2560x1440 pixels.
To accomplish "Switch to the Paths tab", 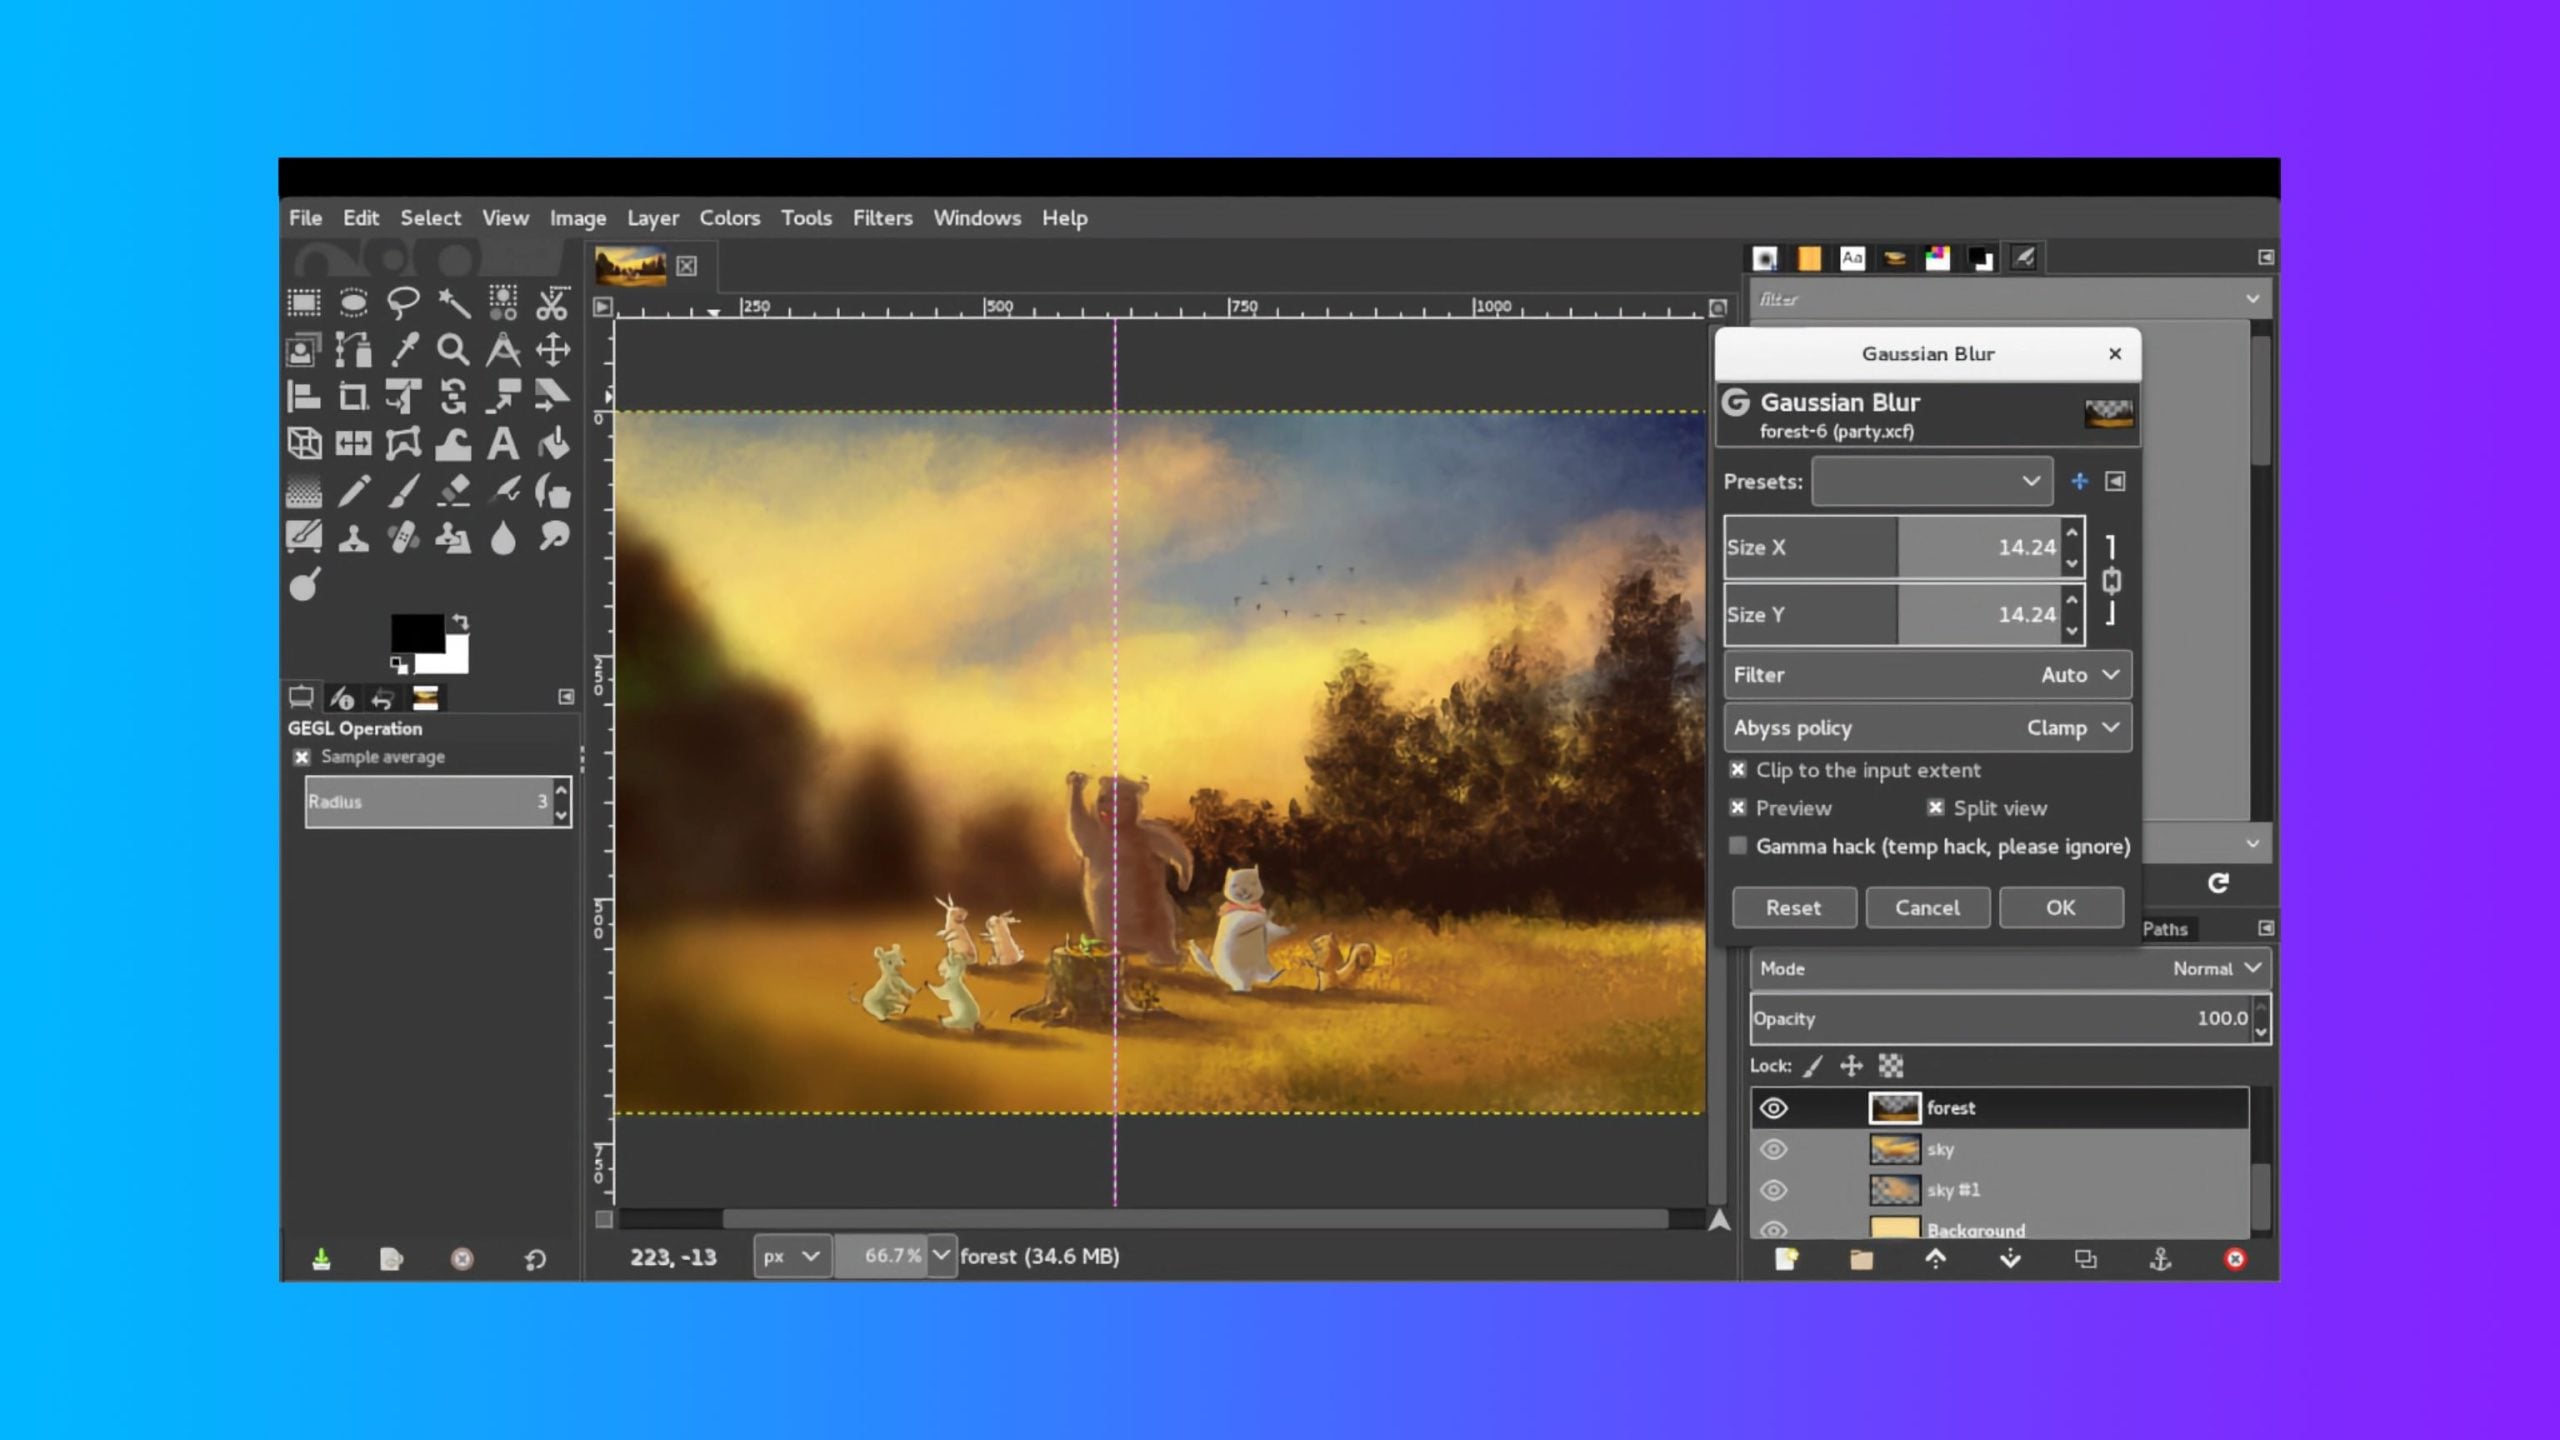I will coord(2165,929).
